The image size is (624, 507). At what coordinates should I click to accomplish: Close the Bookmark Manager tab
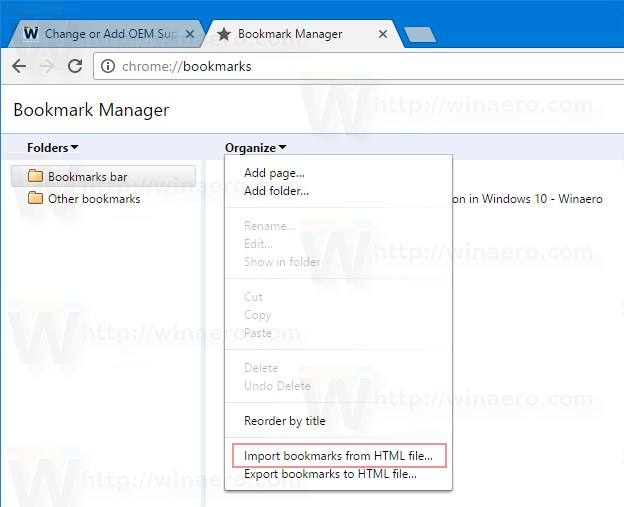pyautogui.click(x=383, y=34)
